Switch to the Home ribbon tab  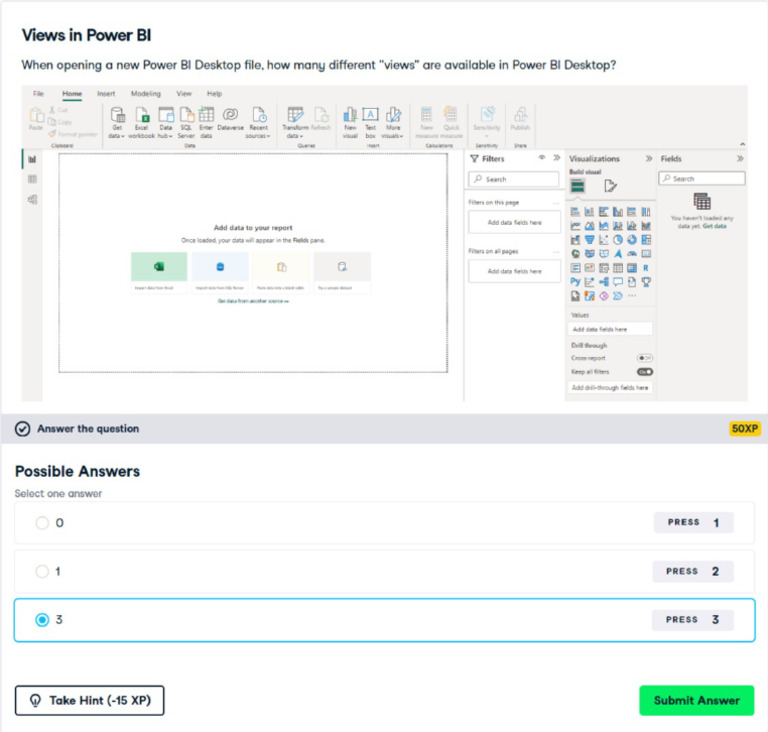click(72, 94)
